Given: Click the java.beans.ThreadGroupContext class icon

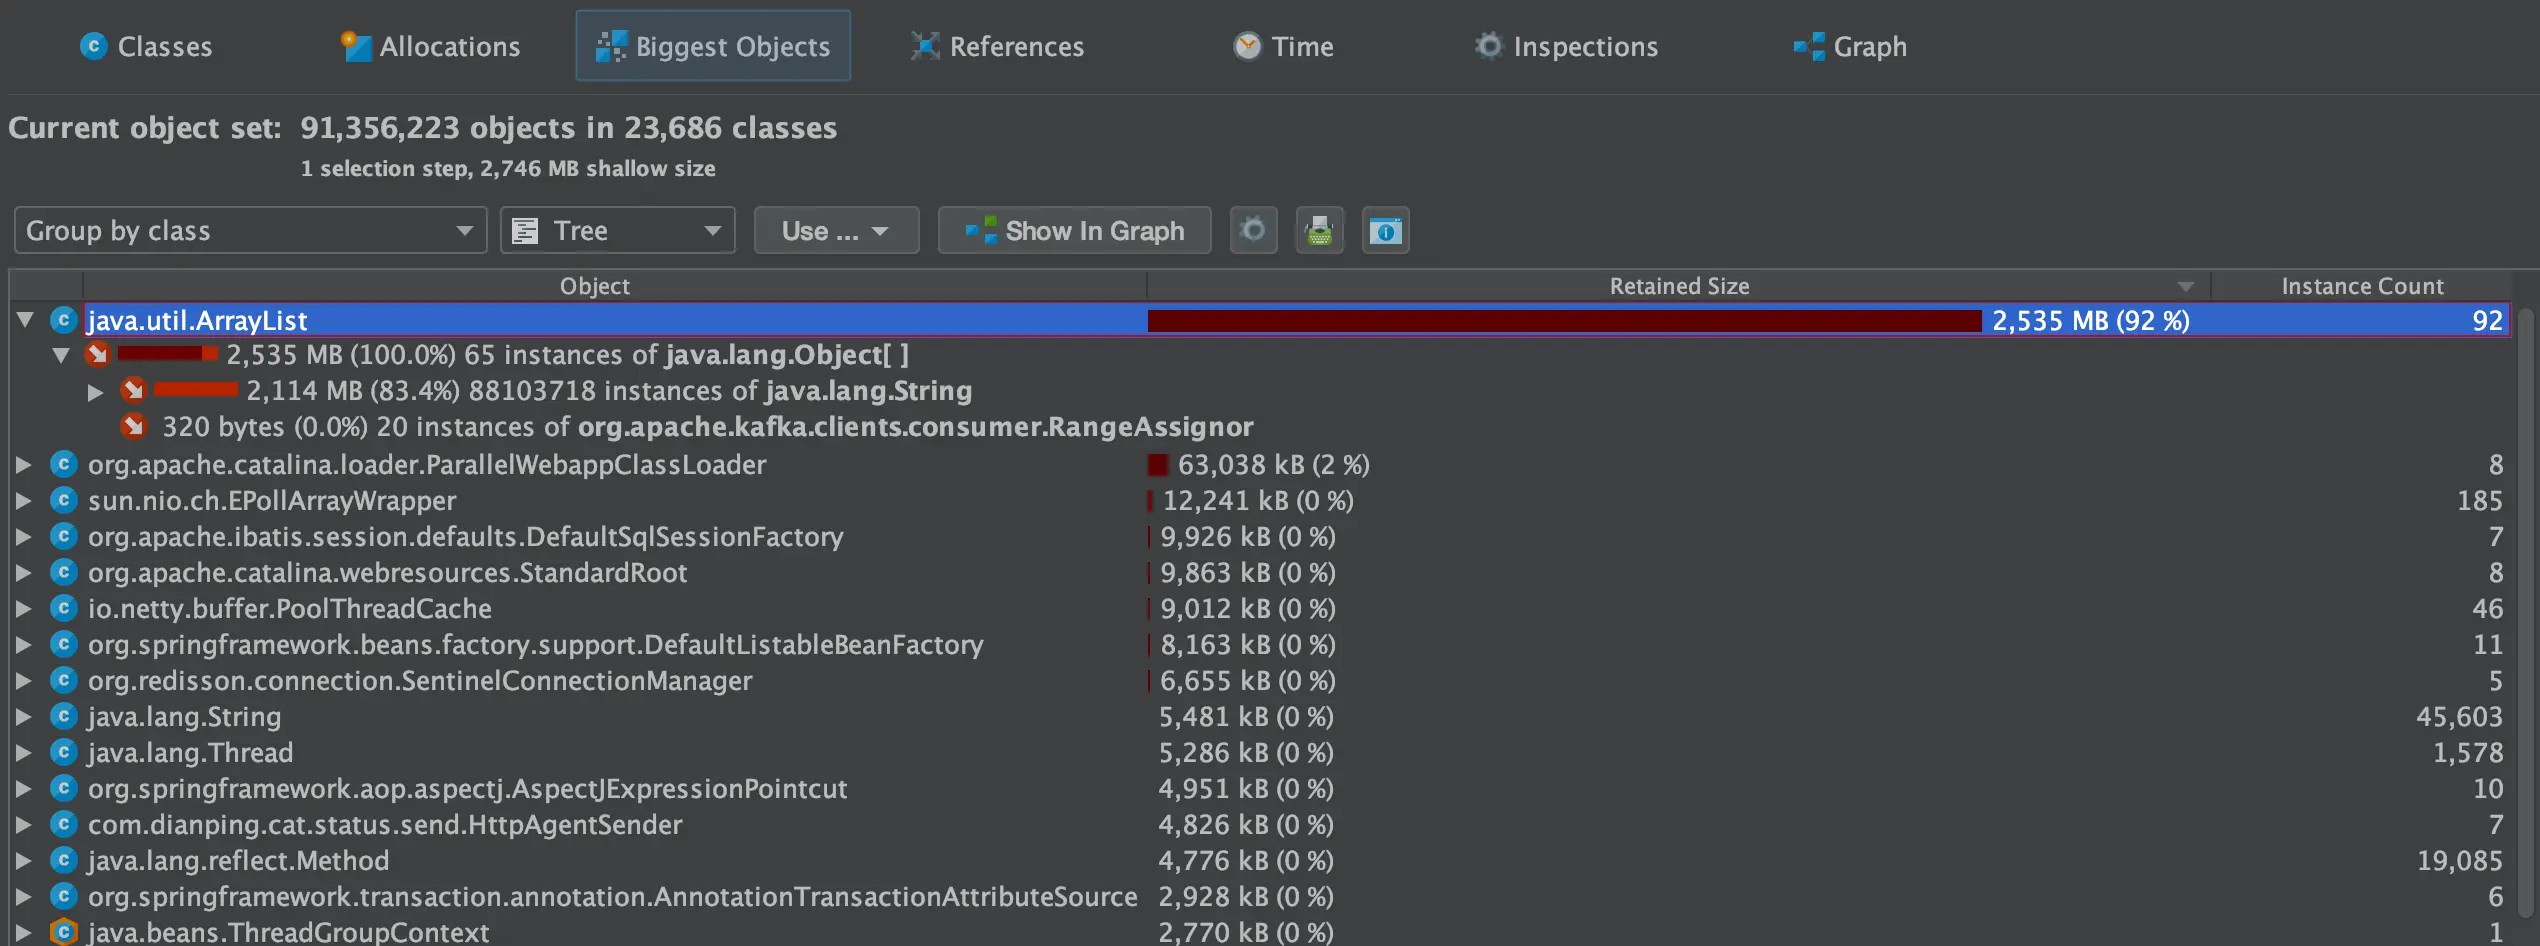Looking at the screenshot, I should point(63,931).
